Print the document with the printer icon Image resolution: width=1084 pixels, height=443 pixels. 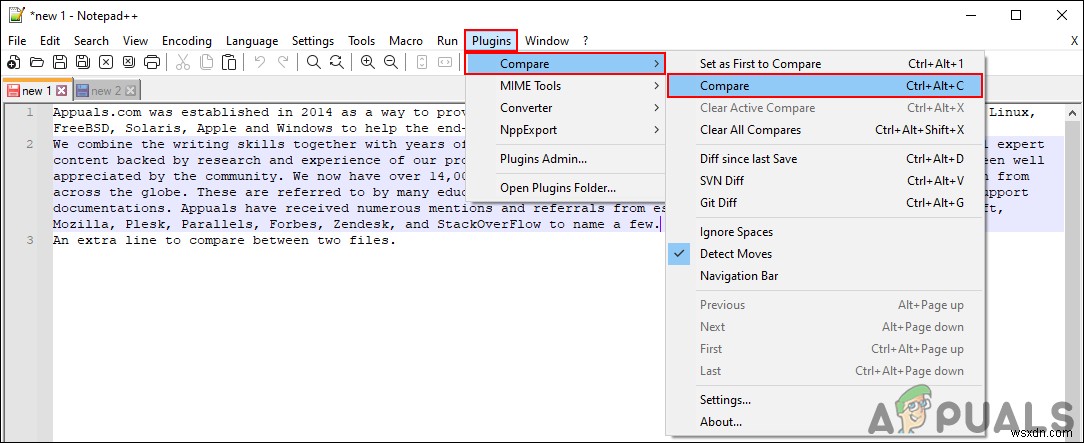152,63
